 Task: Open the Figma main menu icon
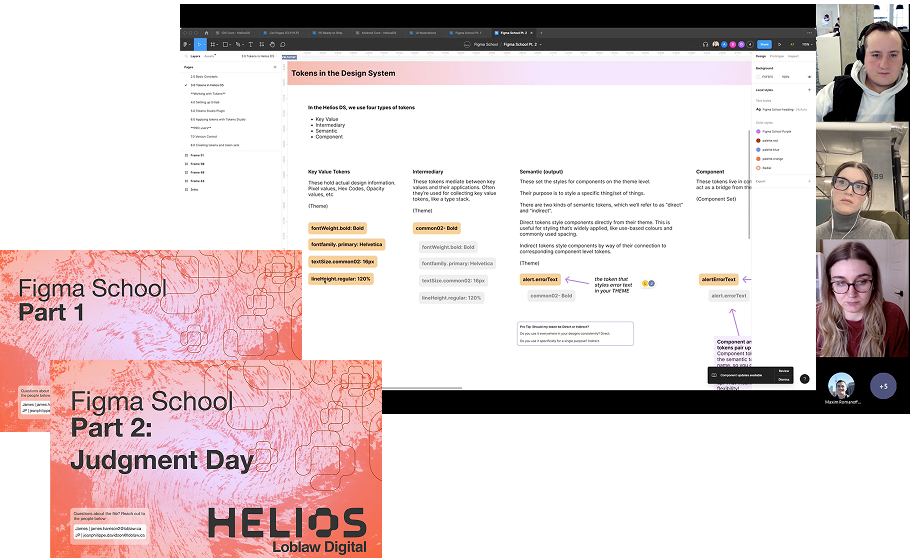point(185,45)
